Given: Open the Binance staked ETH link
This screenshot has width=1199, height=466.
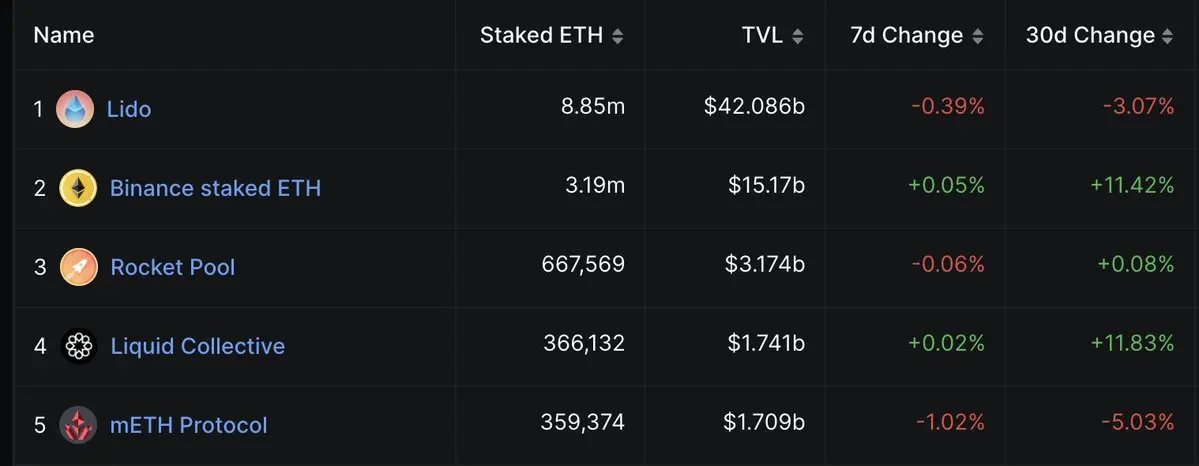Looking at the screenshot, I should (216, 187).
